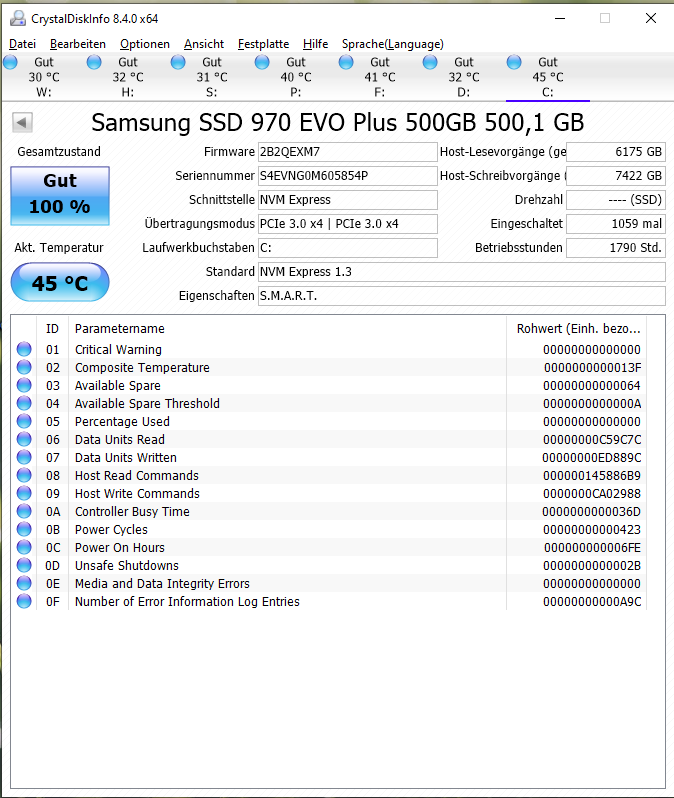Click status orb for Data Units Written
The height and width of the screenshot is (798, 674).
(x=24, y=457)
